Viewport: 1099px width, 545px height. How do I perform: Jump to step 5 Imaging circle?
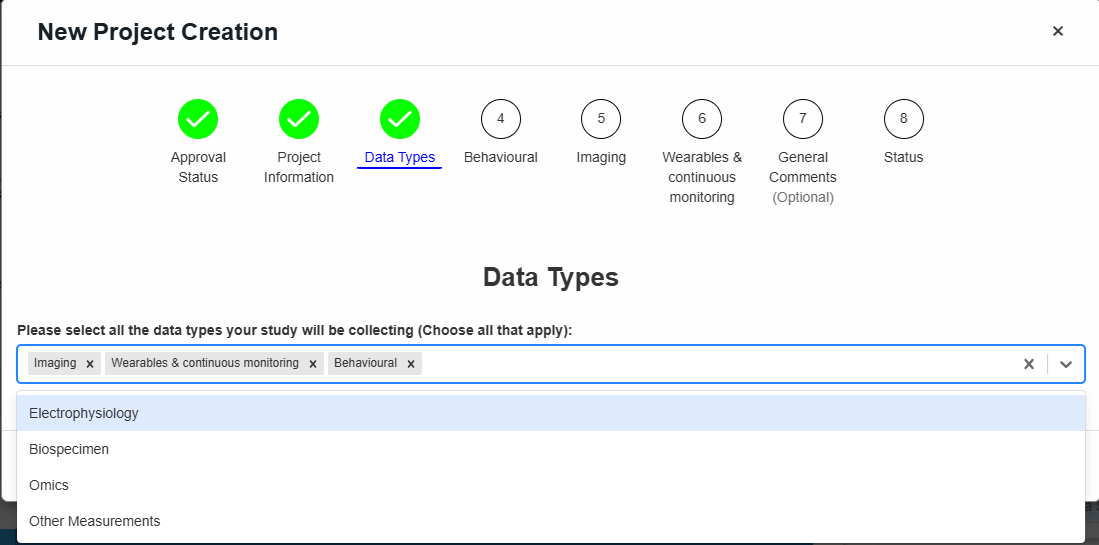601,119
